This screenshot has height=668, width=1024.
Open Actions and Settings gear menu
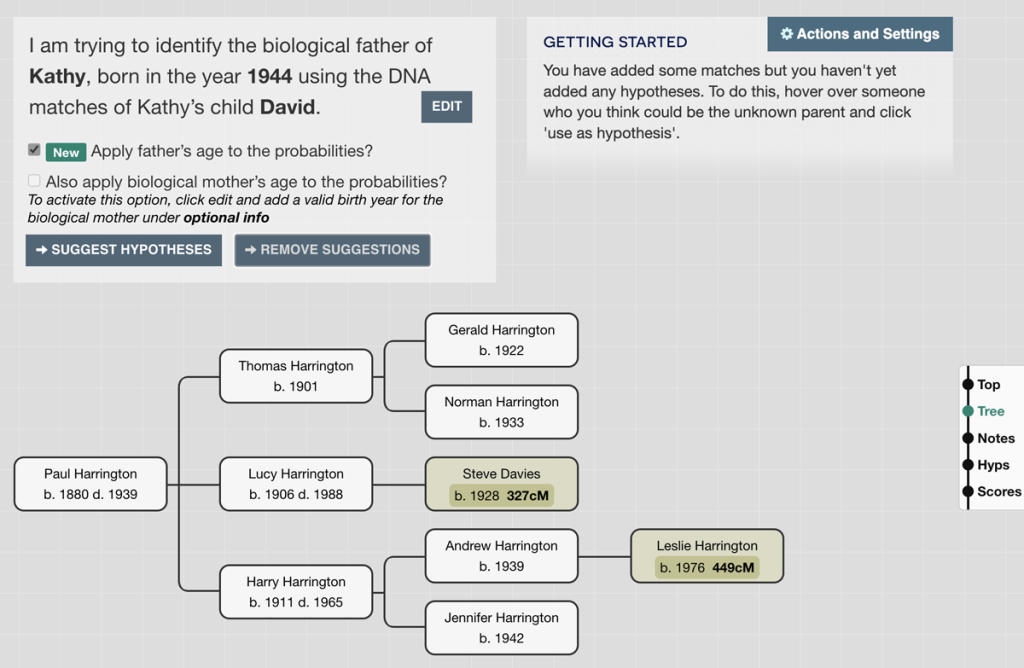pos(860,34)
